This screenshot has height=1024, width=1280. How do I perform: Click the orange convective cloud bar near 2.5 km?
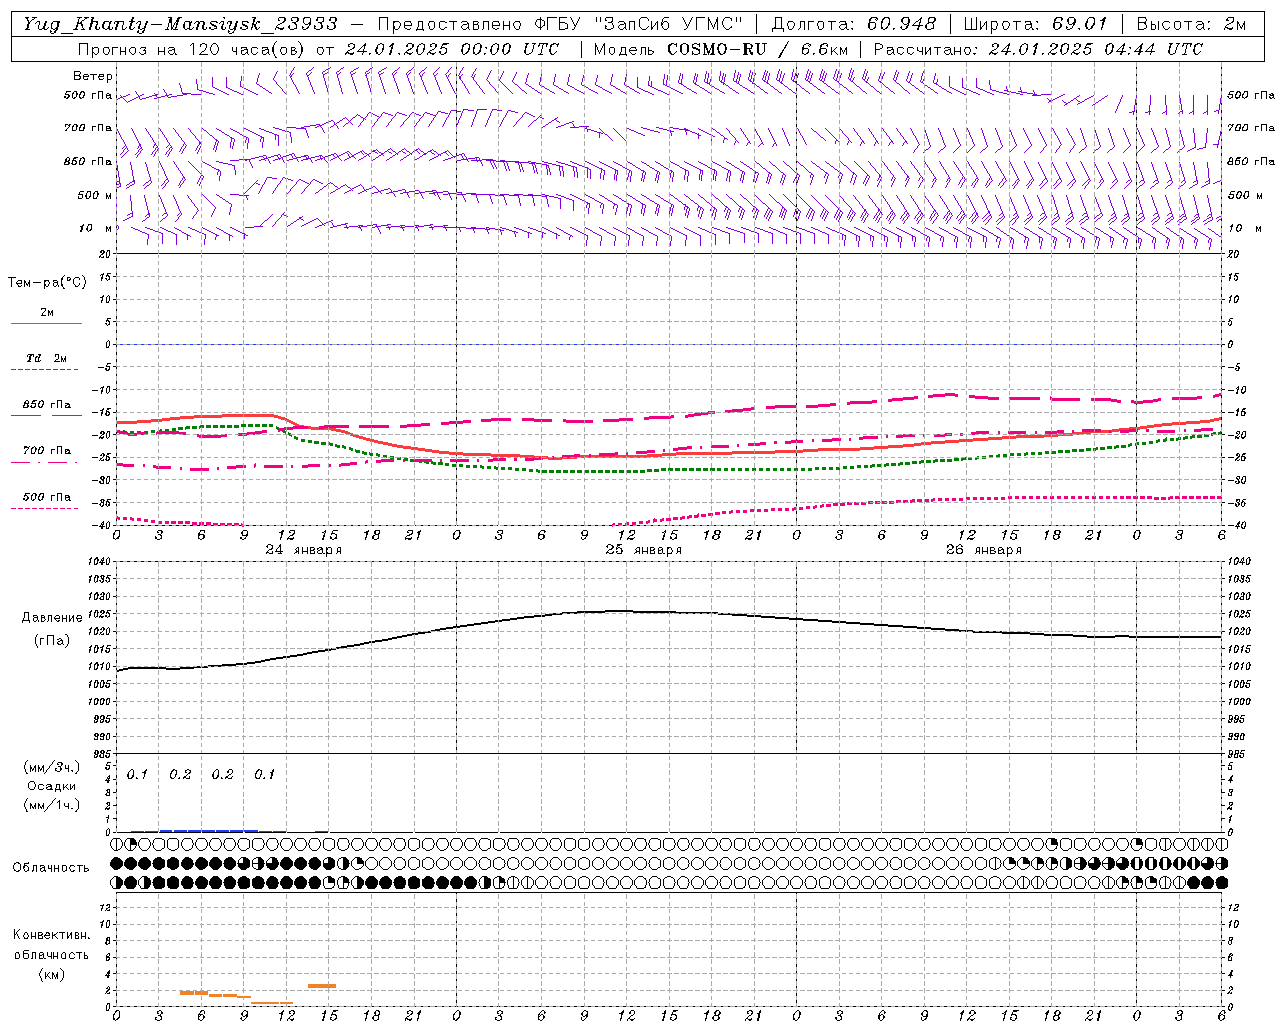(322, 986)
